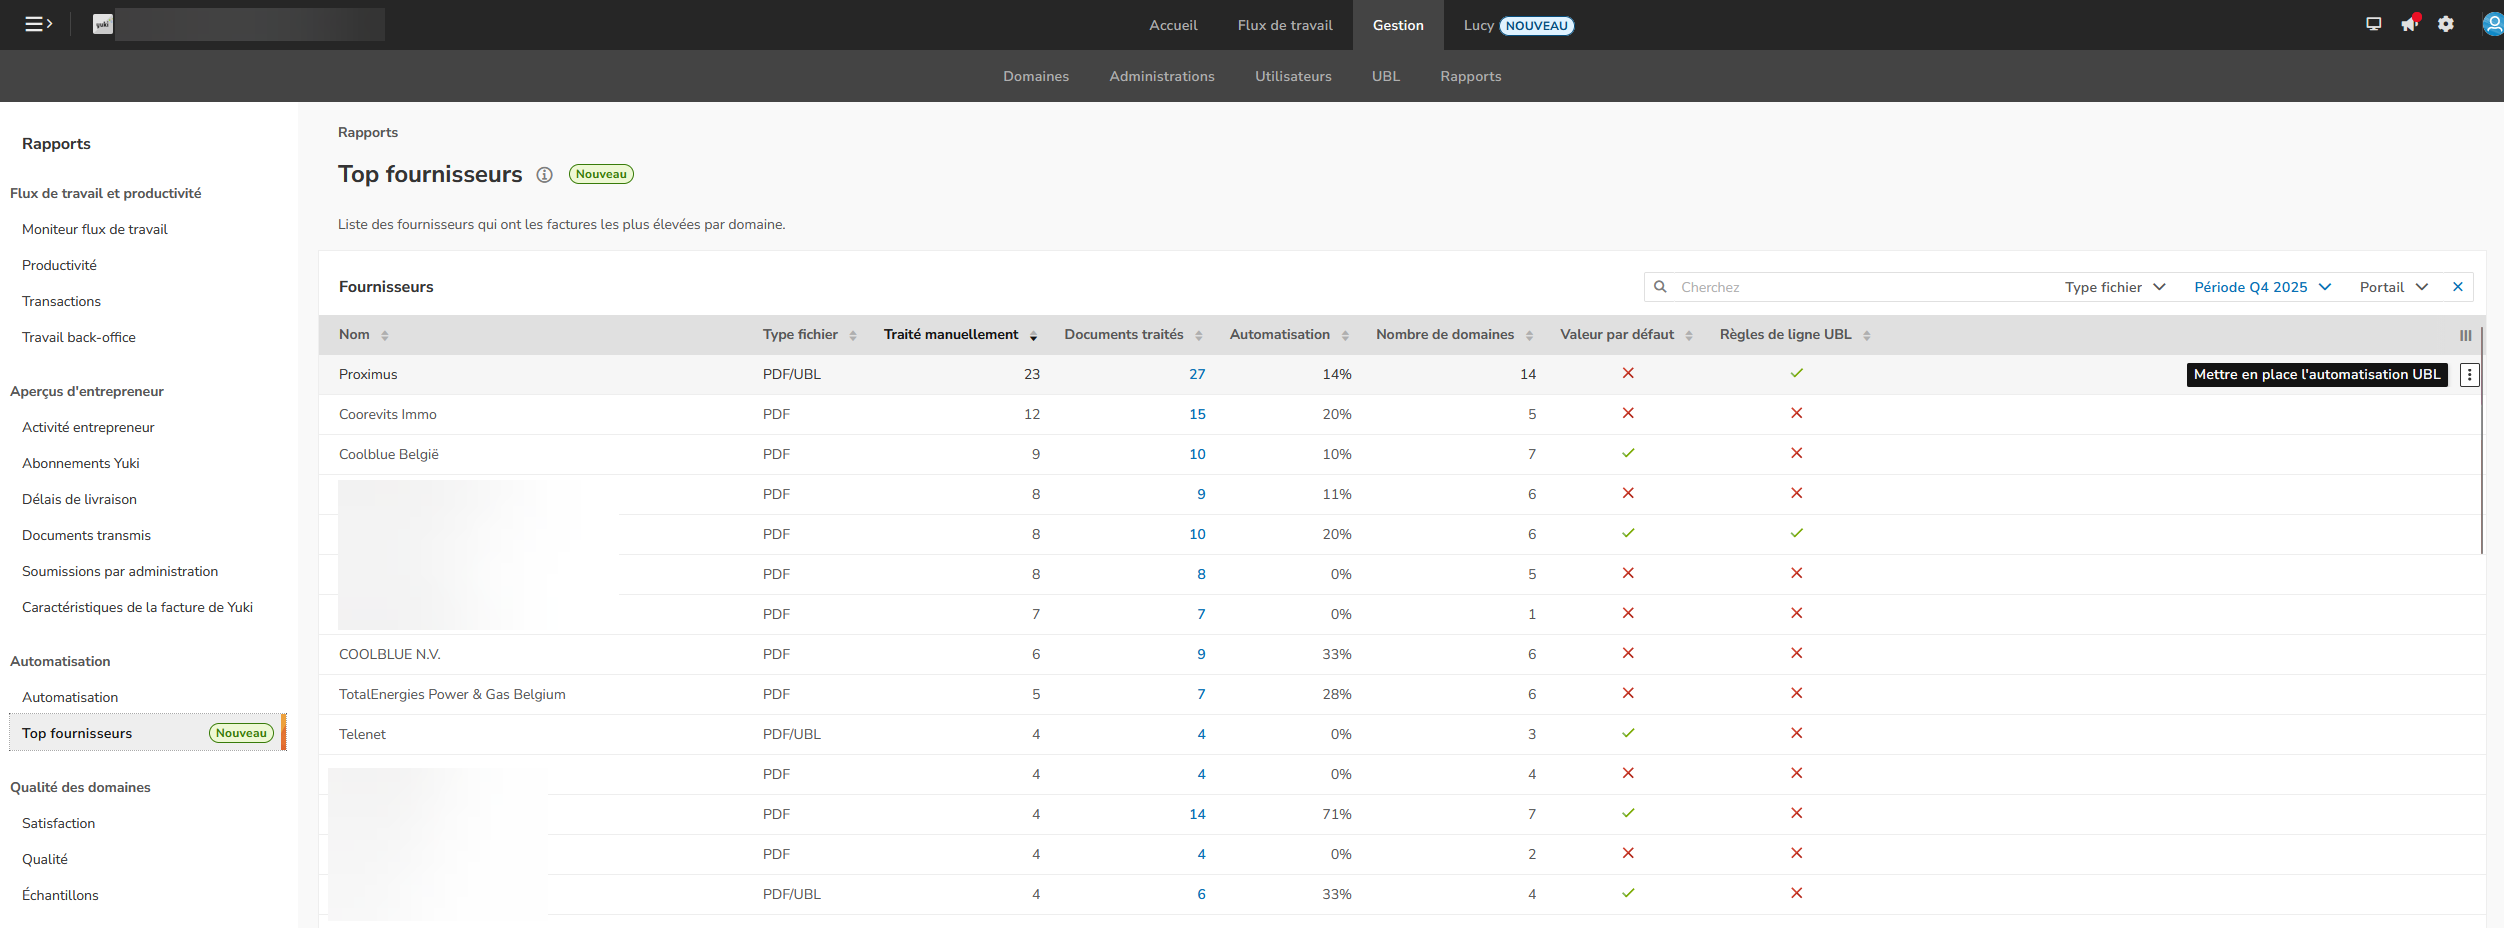Select the Gestion tab

tap(1398, 25)
